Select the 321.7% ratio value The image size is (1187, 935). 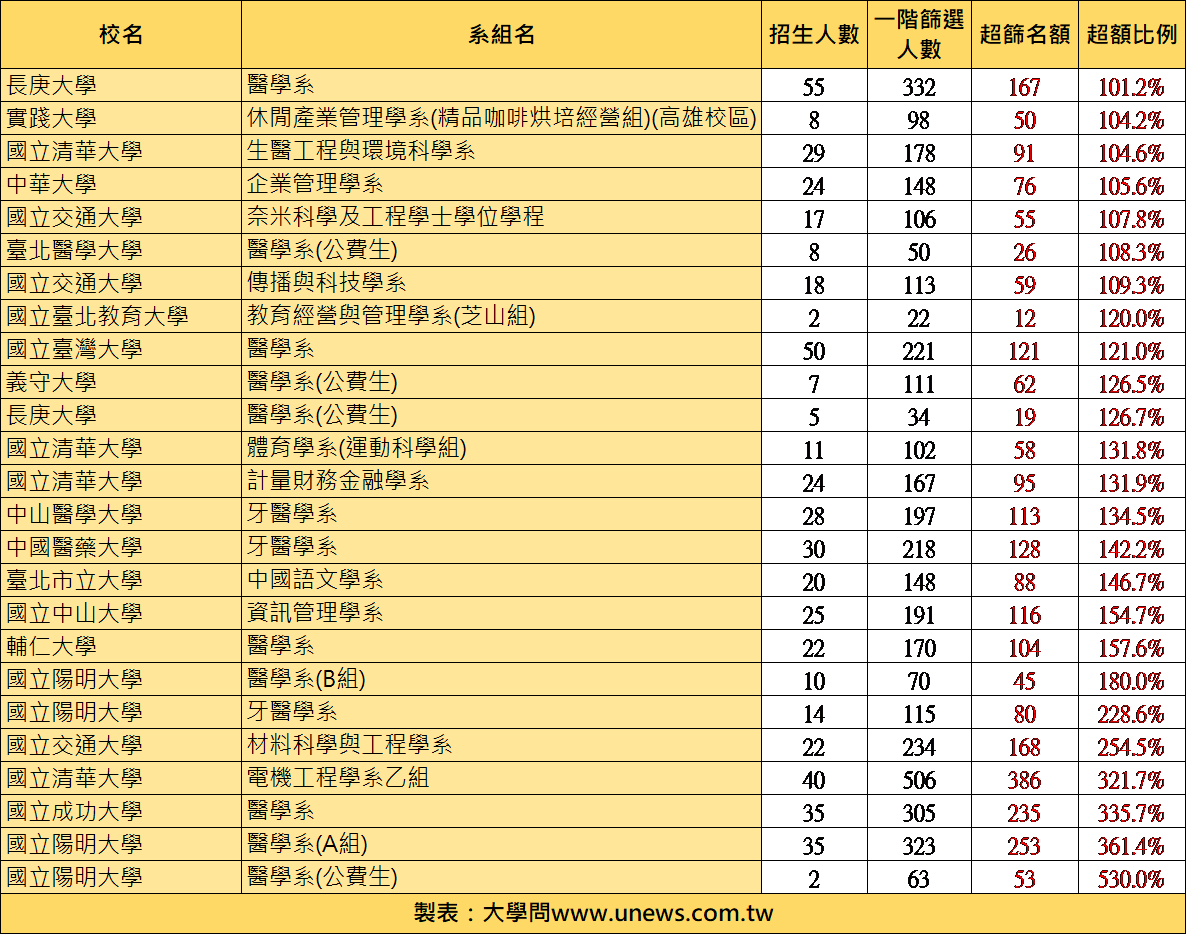point(1132,781)
